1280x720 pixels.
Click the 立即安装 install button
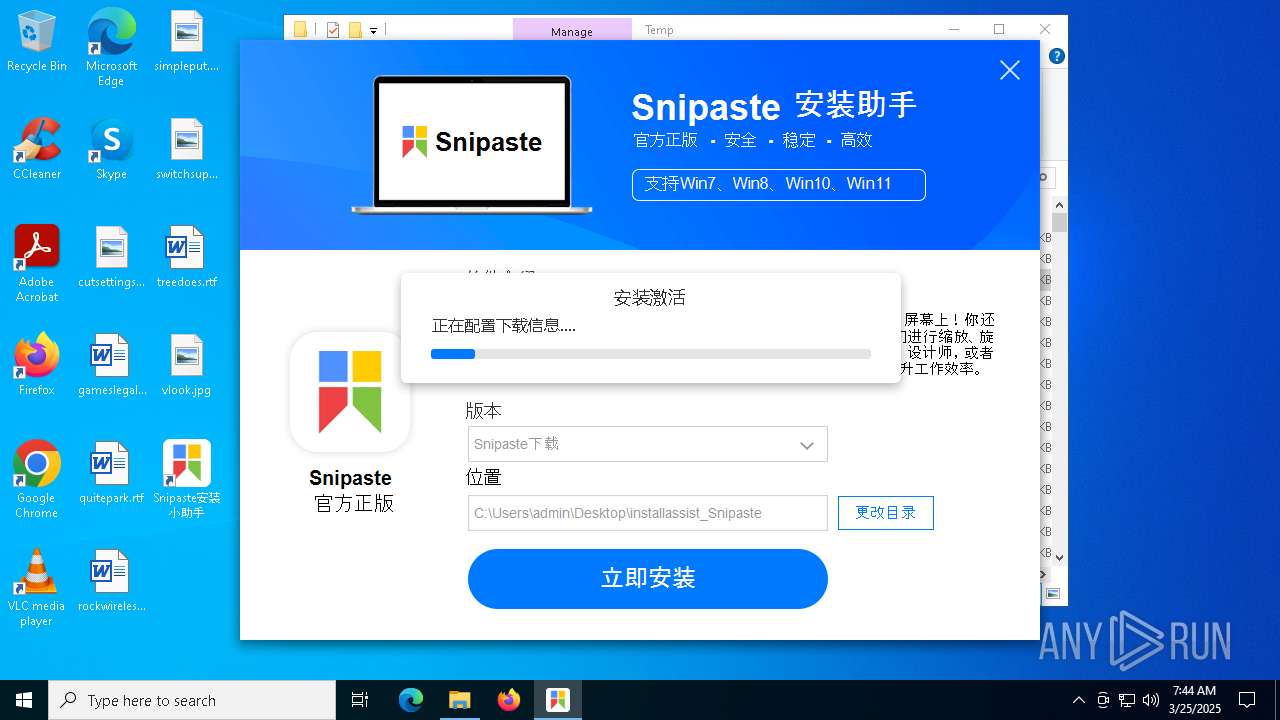tap(648, 578)
